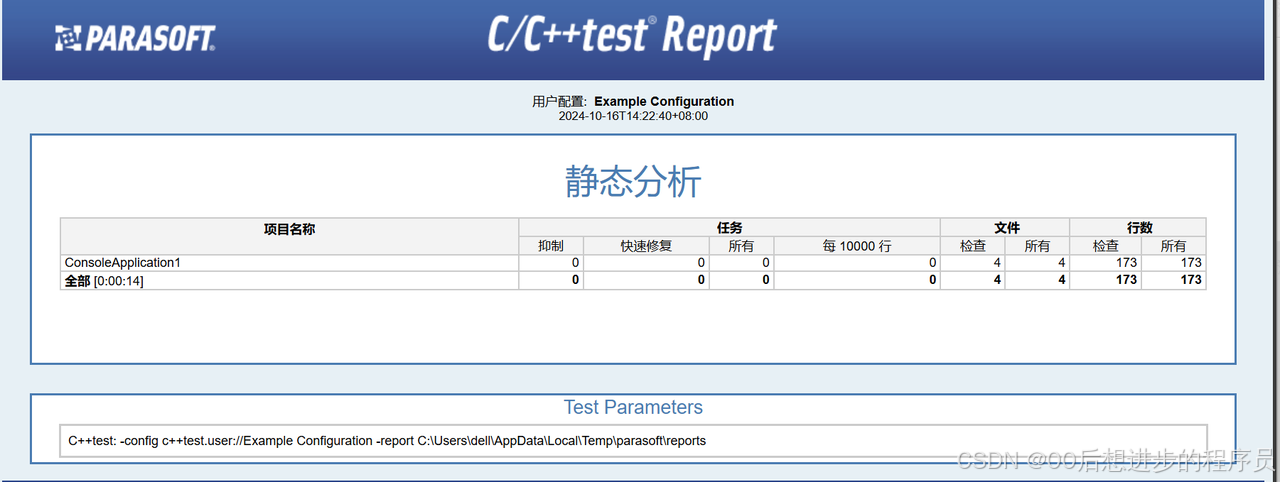Click ConsoleApplication1's 行数 检查 value 173
This screenshot has height=482, width=1280.
pyautogui.click(x=1126, y=262)
